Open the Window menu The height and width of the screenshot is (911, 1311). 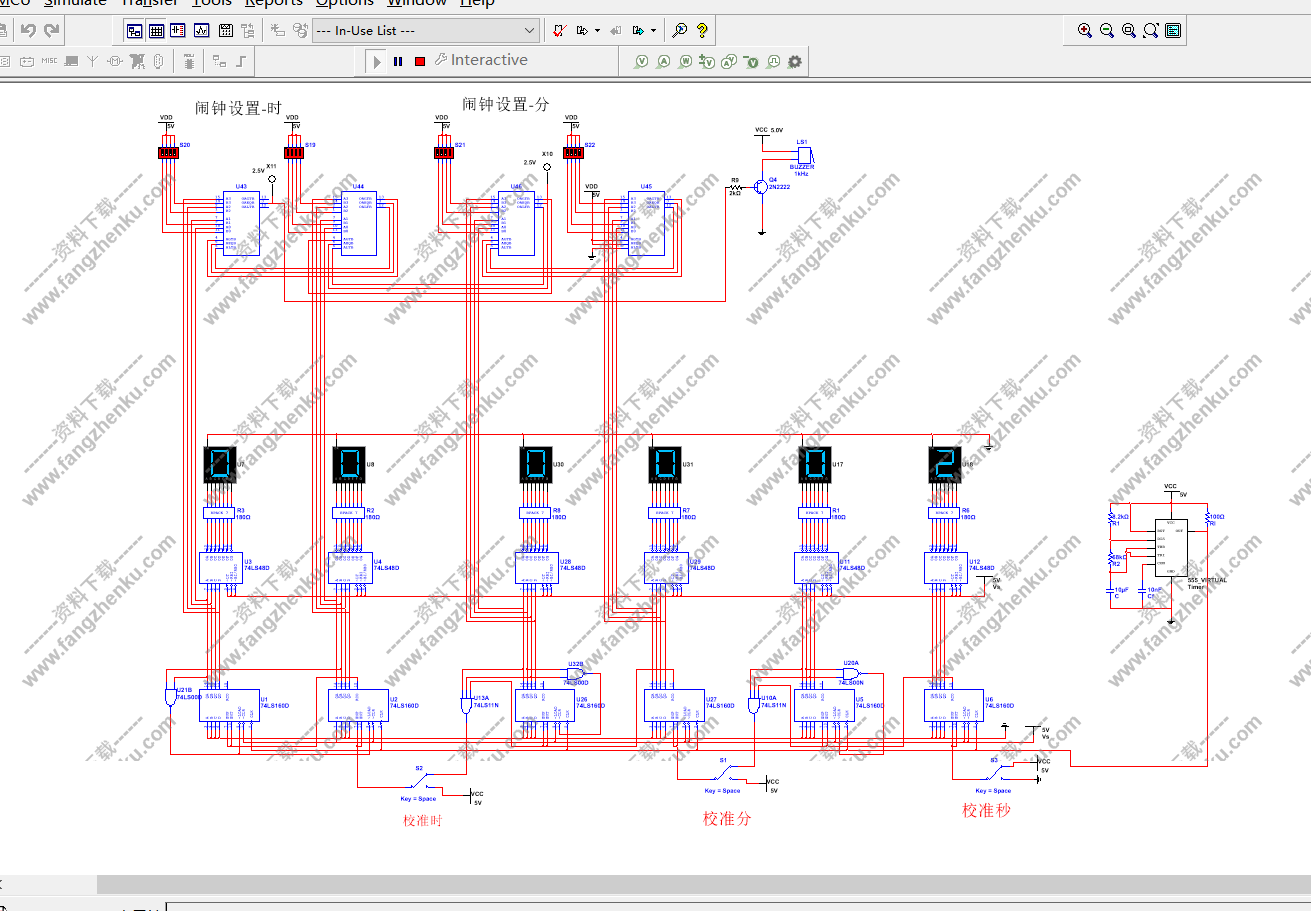pyautogui.click(x=416, y=3)
